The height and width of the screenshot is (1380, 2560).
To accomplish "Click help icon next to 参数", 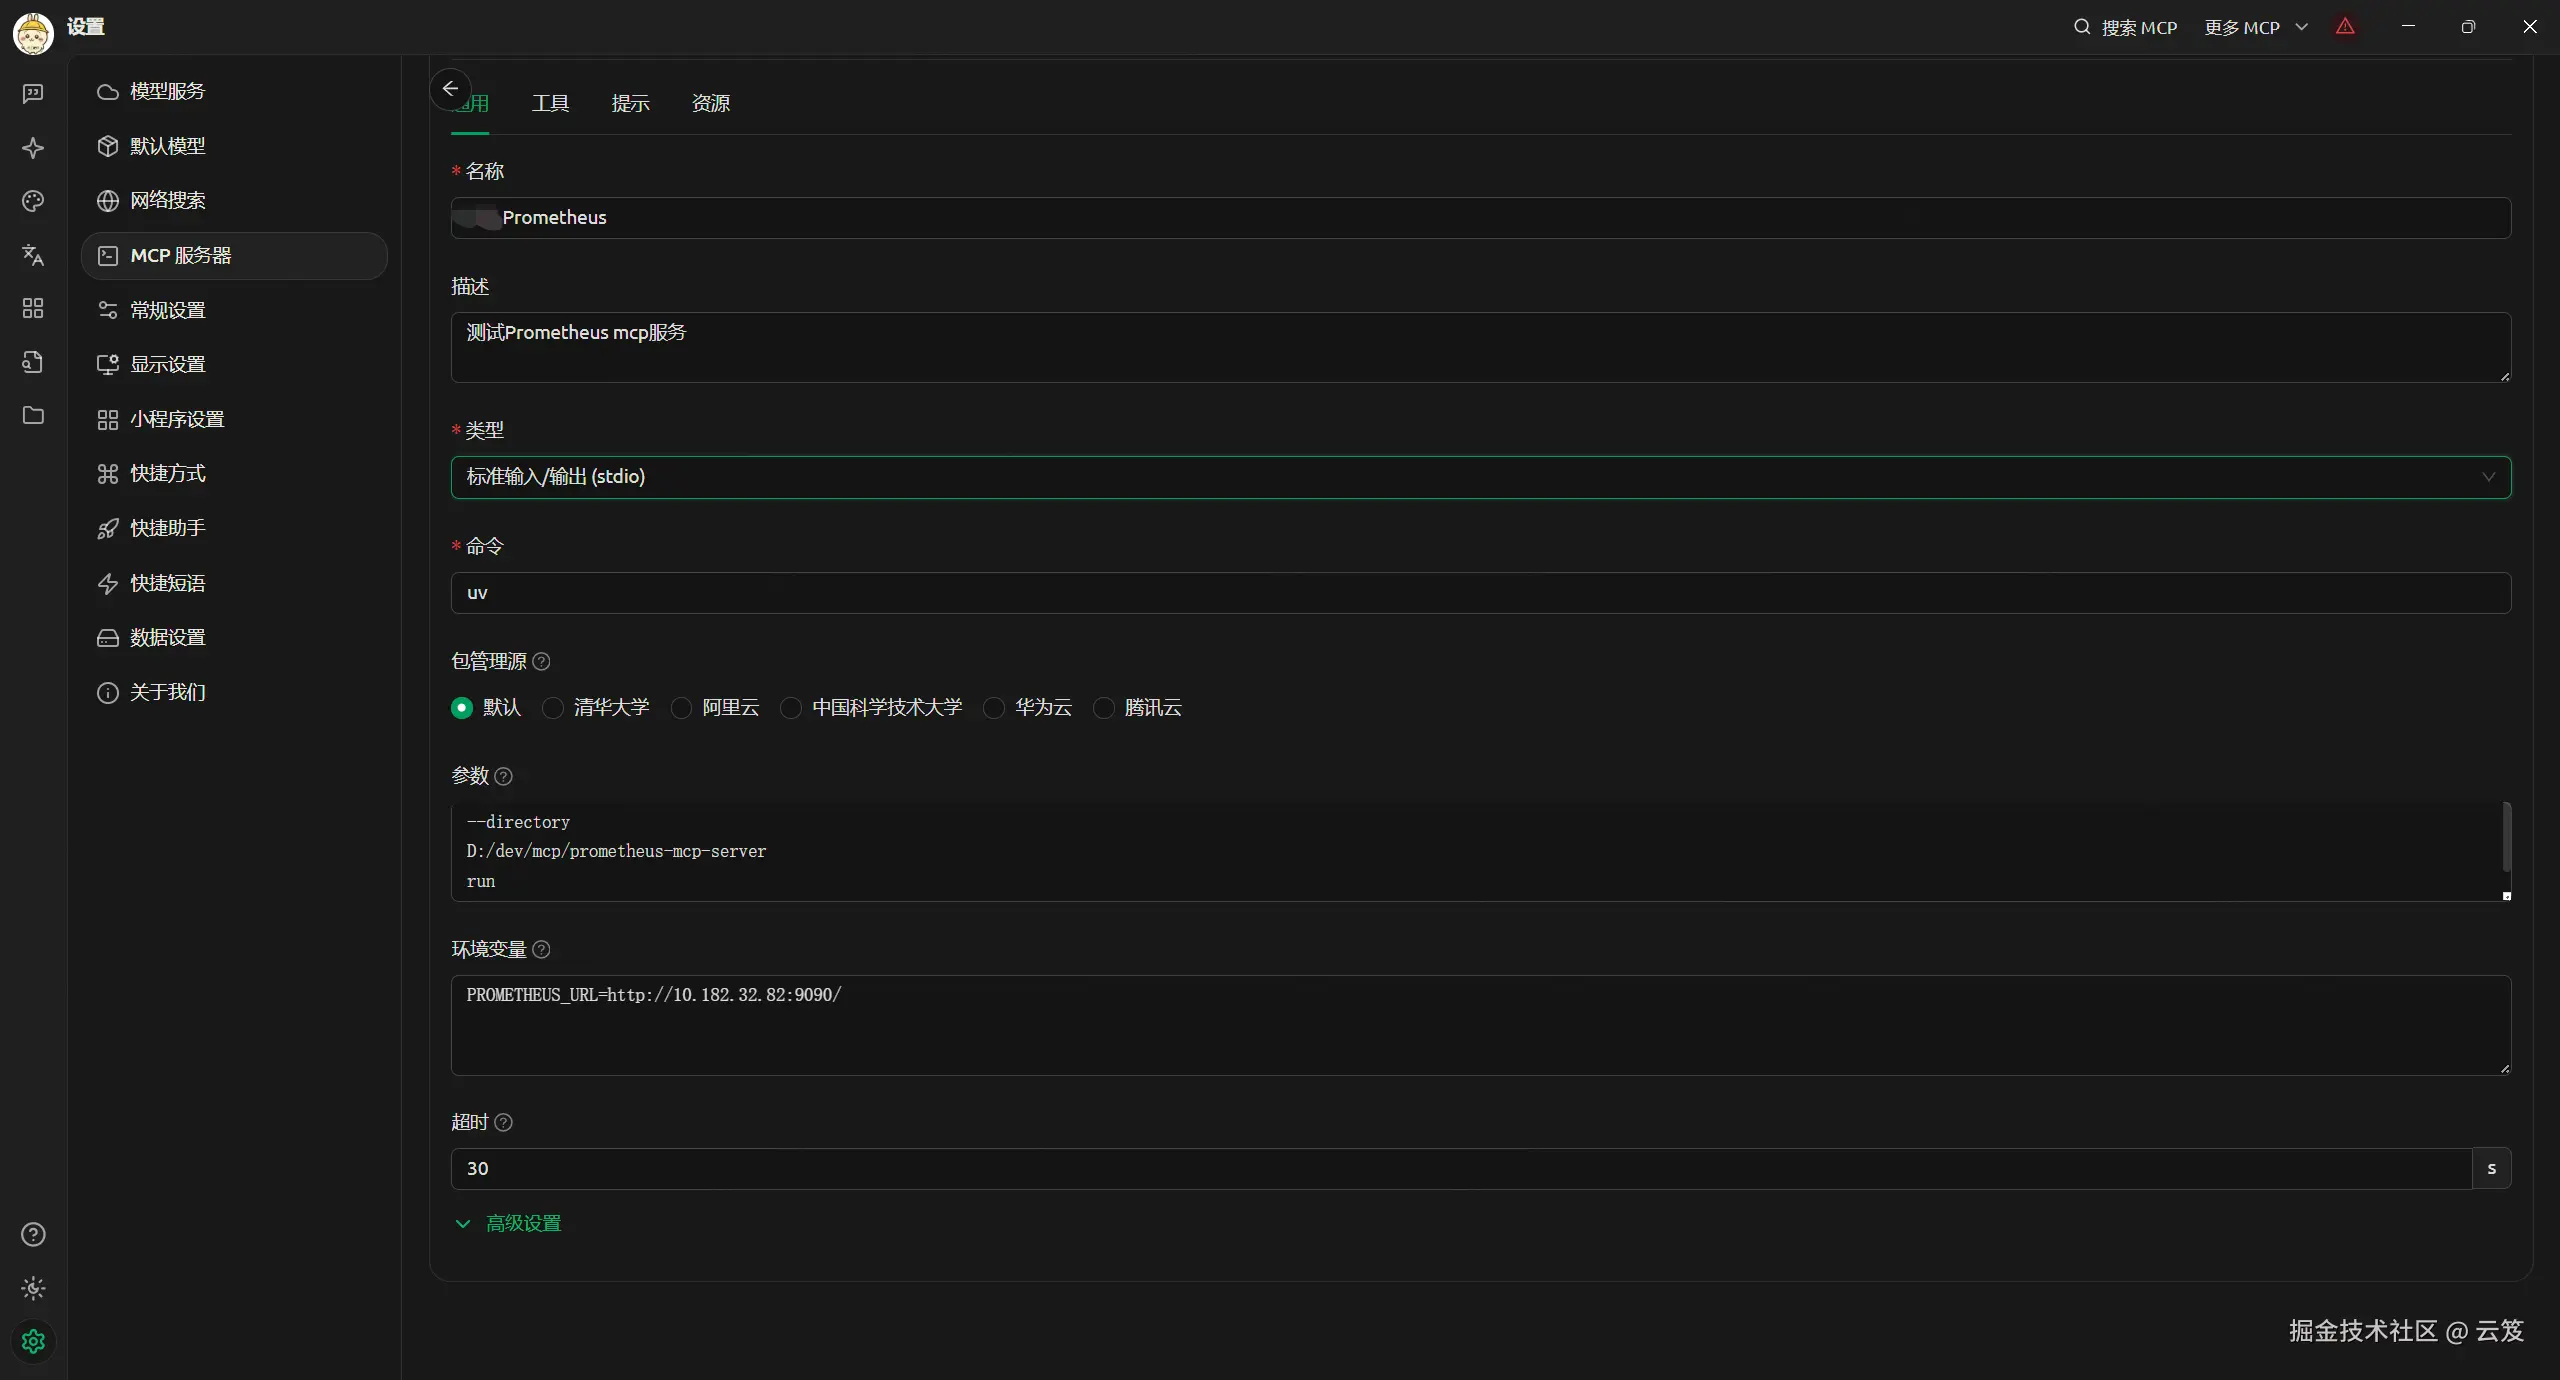I will [504, 777].
